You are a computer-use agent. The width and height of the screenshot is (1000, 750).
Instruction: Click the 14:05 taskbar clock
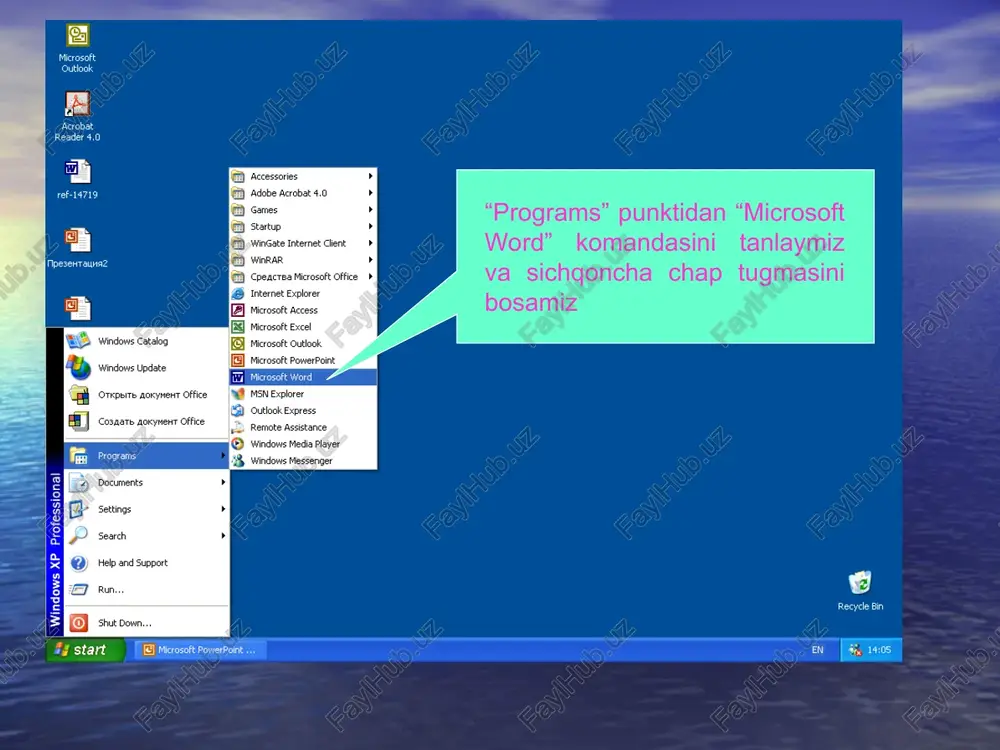pos(879,650)
